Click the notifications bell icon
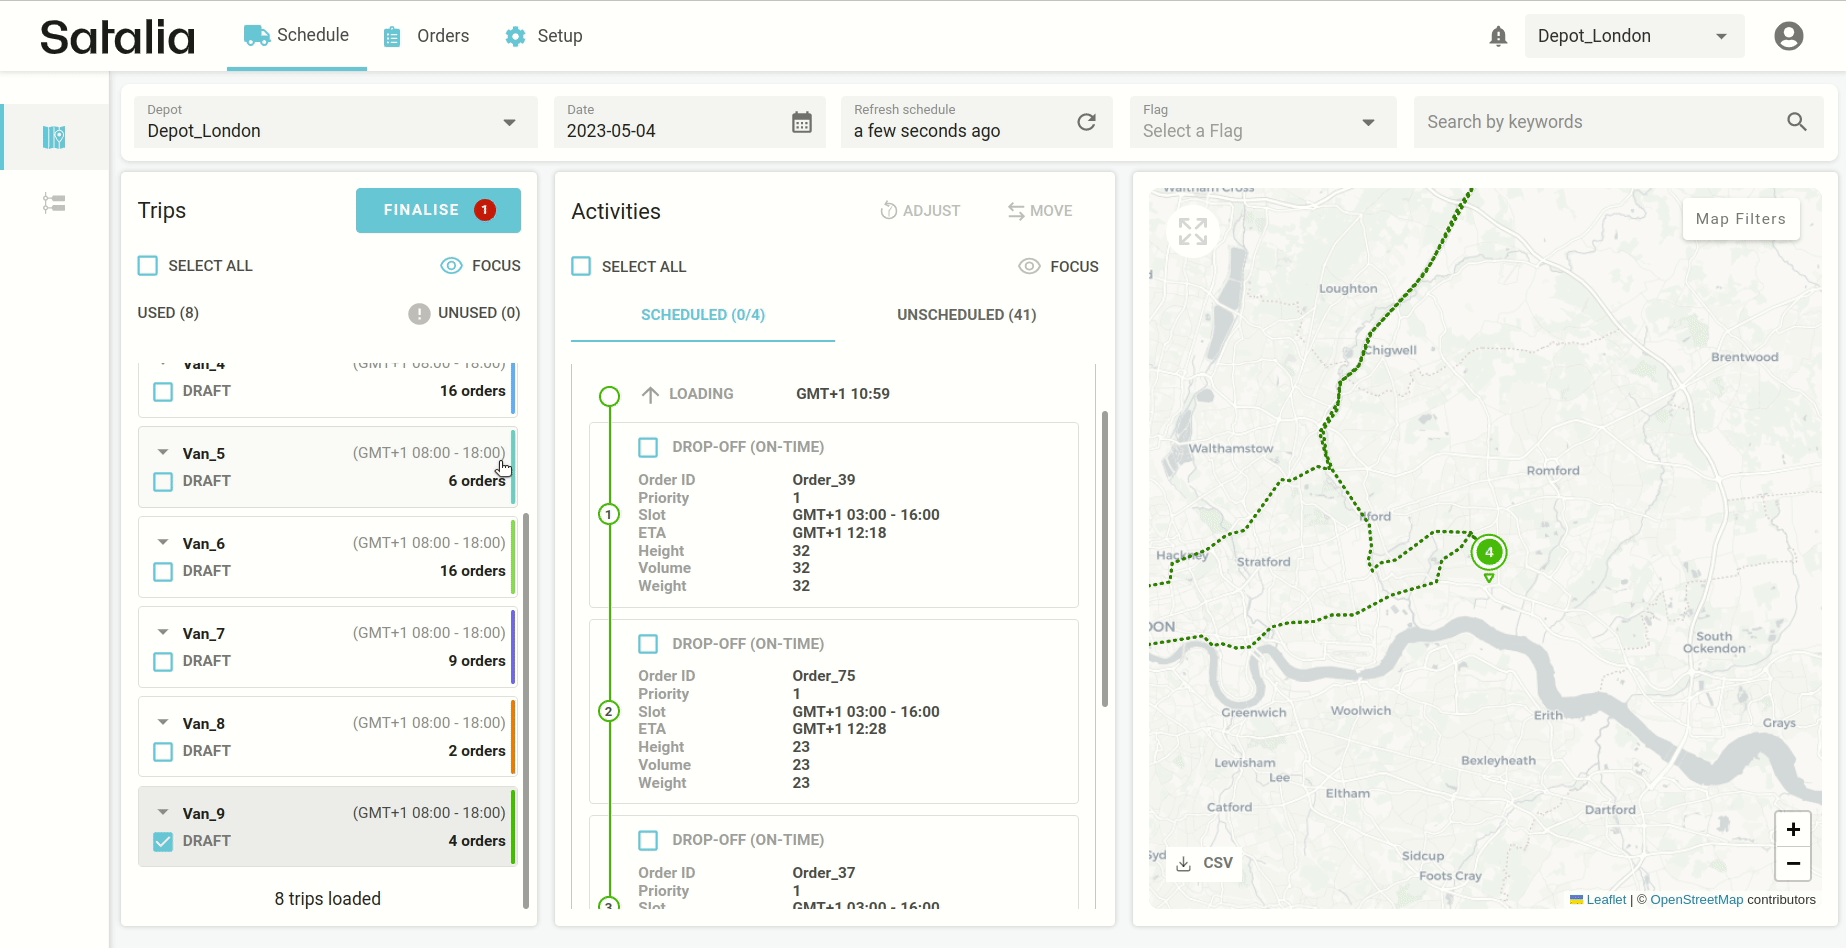This screenshot has height=948, width=1846. click(x=1497, y=37)
